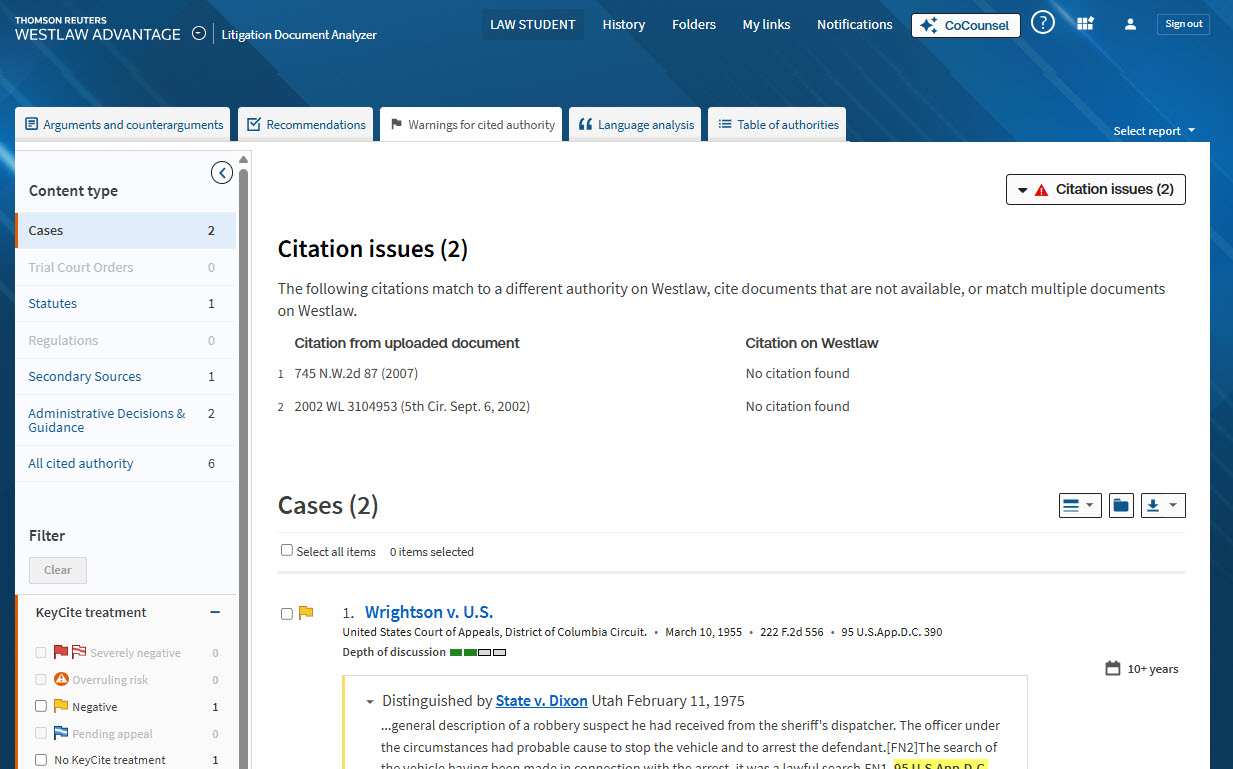This screenshot has height=769, width=1233.
Task: Open the Wrightson v. U.S. case link
Action: point(428,612)
